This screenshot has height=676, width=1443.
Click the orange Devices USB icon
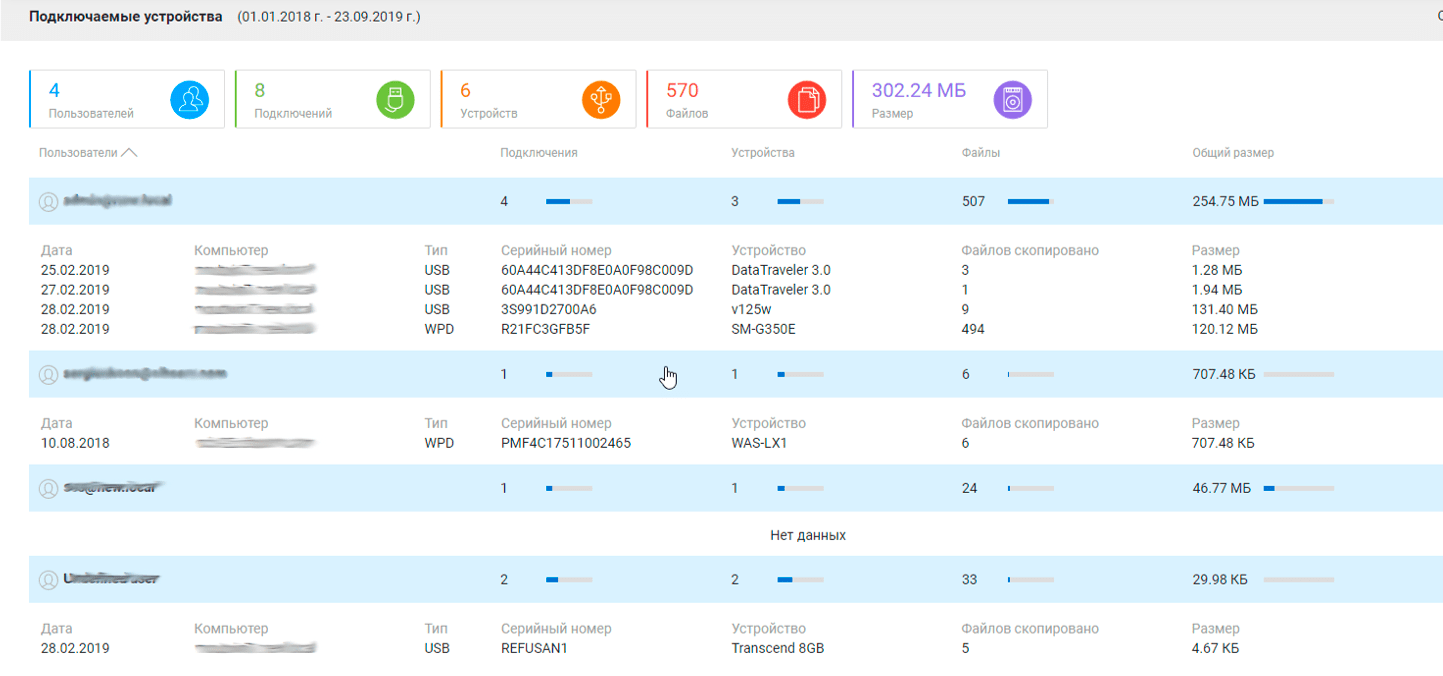pos(601,100)
